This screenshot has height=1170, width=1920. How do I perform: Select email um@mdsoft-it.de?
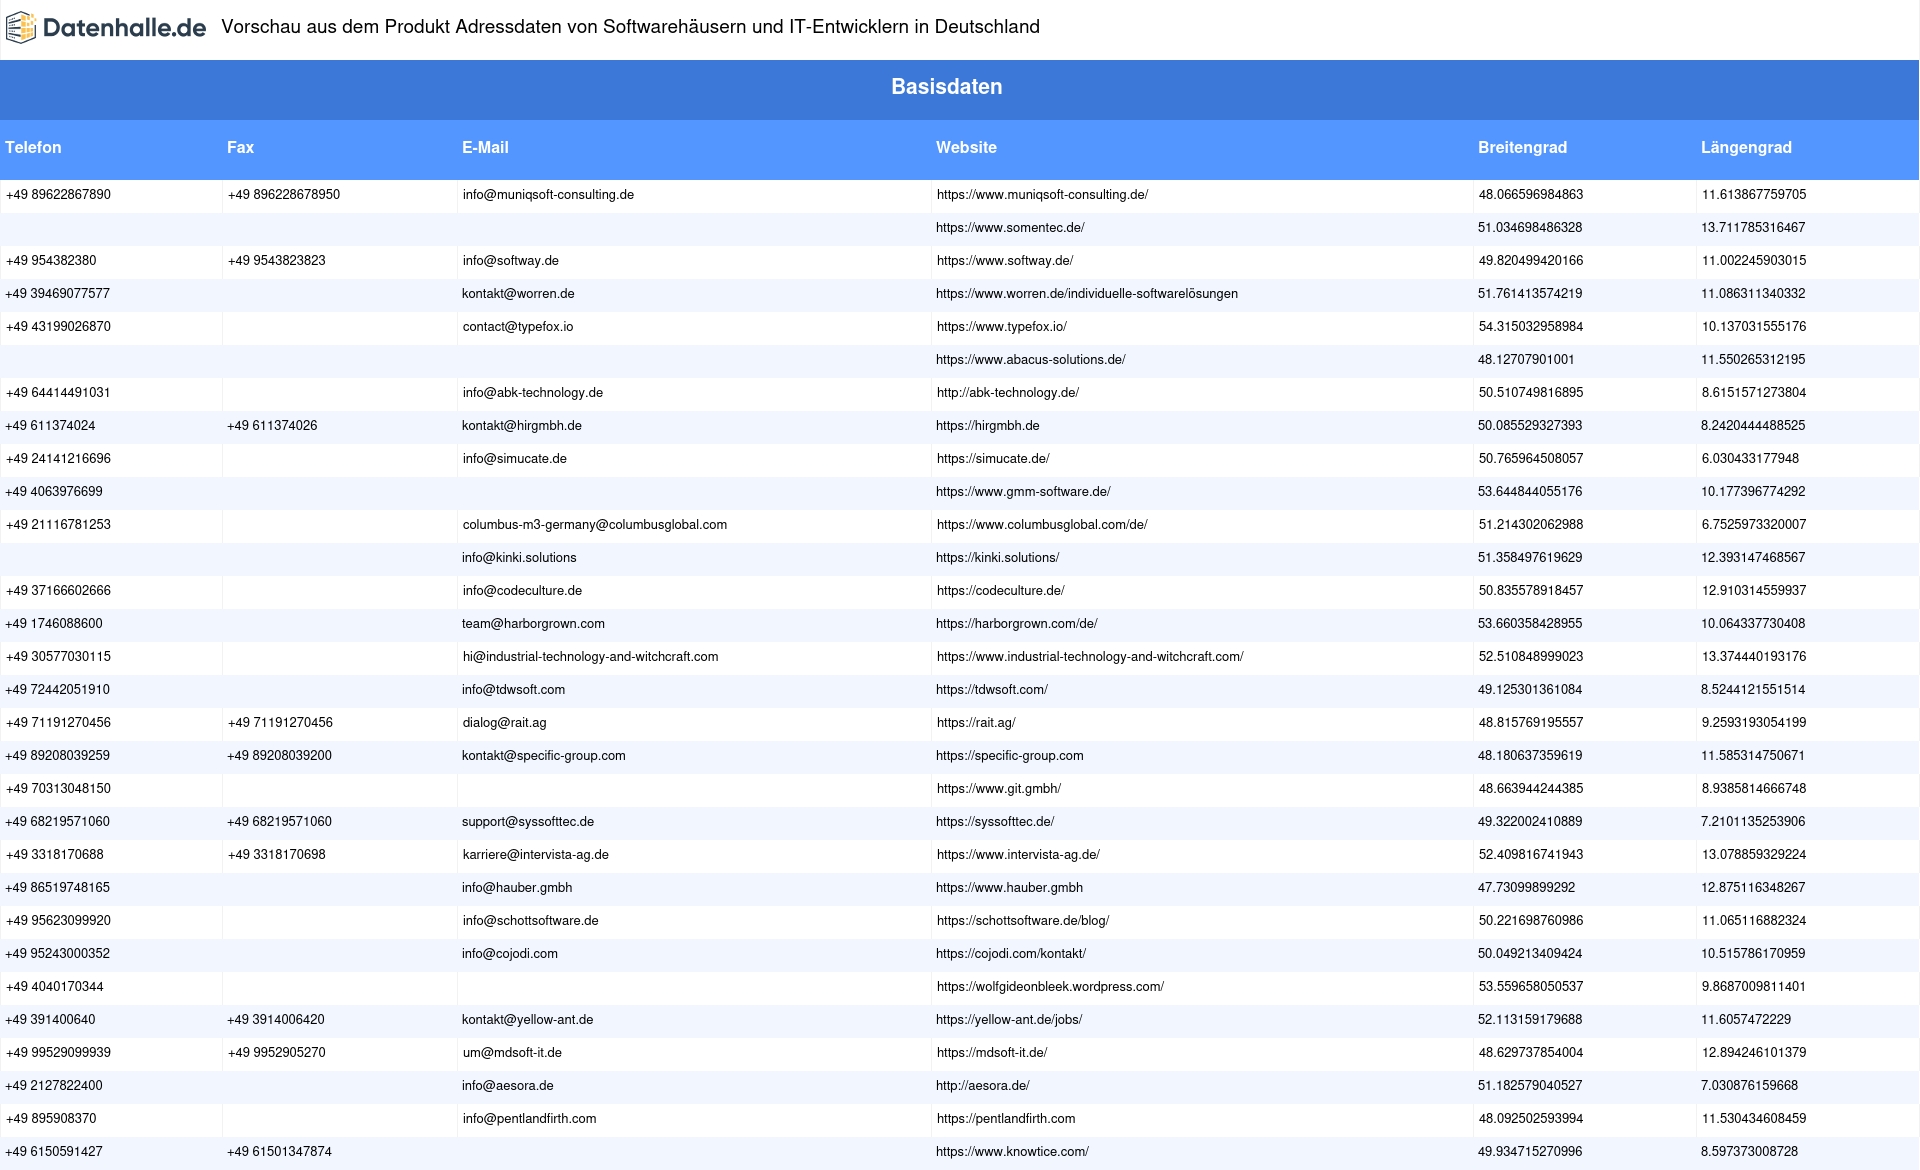click(512, 1053)
